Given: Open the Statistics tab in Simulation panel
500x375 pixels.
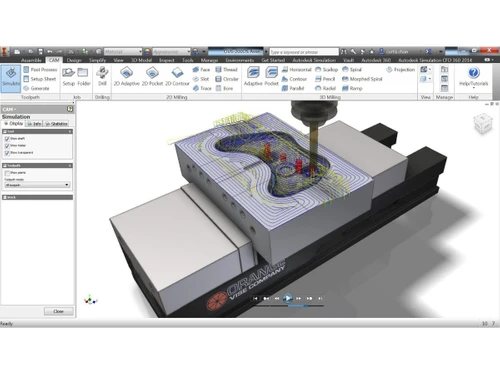Looking at the screenshot, I should (x=56, y=124).
